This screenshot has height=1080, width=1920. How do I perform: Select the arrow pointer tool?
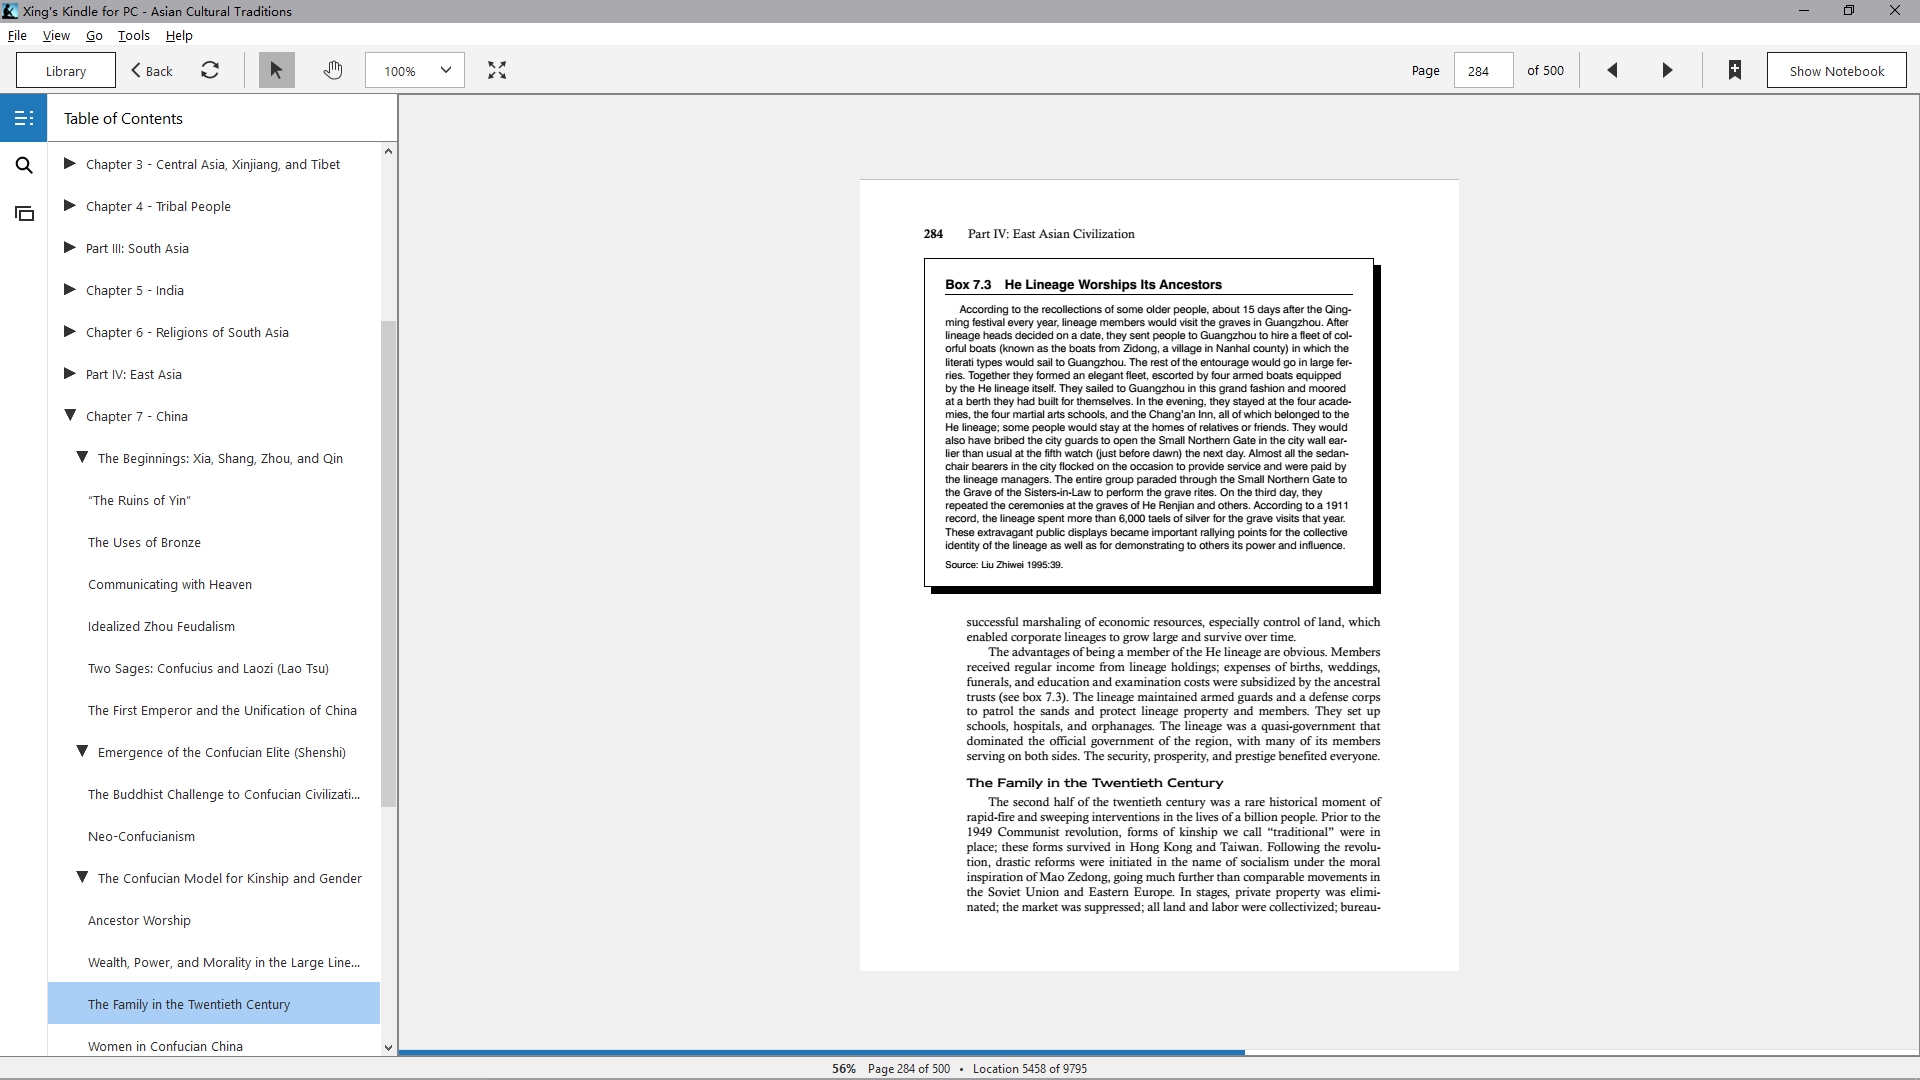click(x=277, y=70)
